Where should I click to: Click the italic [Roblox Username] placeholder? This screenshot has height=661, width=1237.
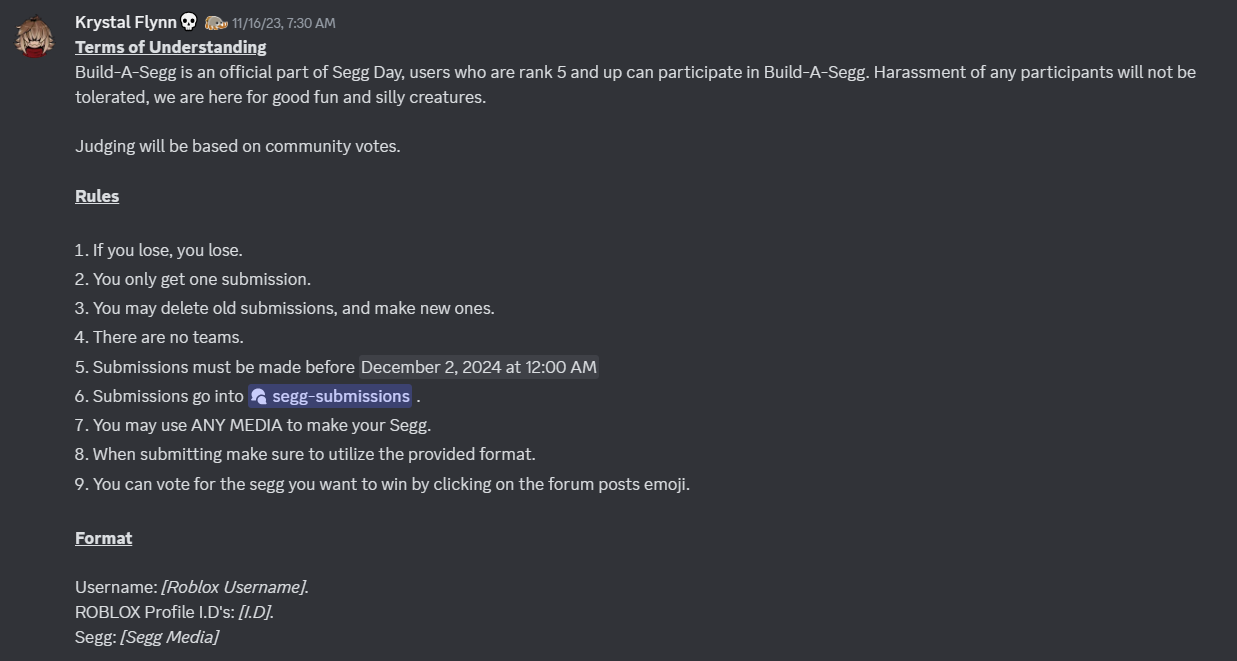coord(235,587)
